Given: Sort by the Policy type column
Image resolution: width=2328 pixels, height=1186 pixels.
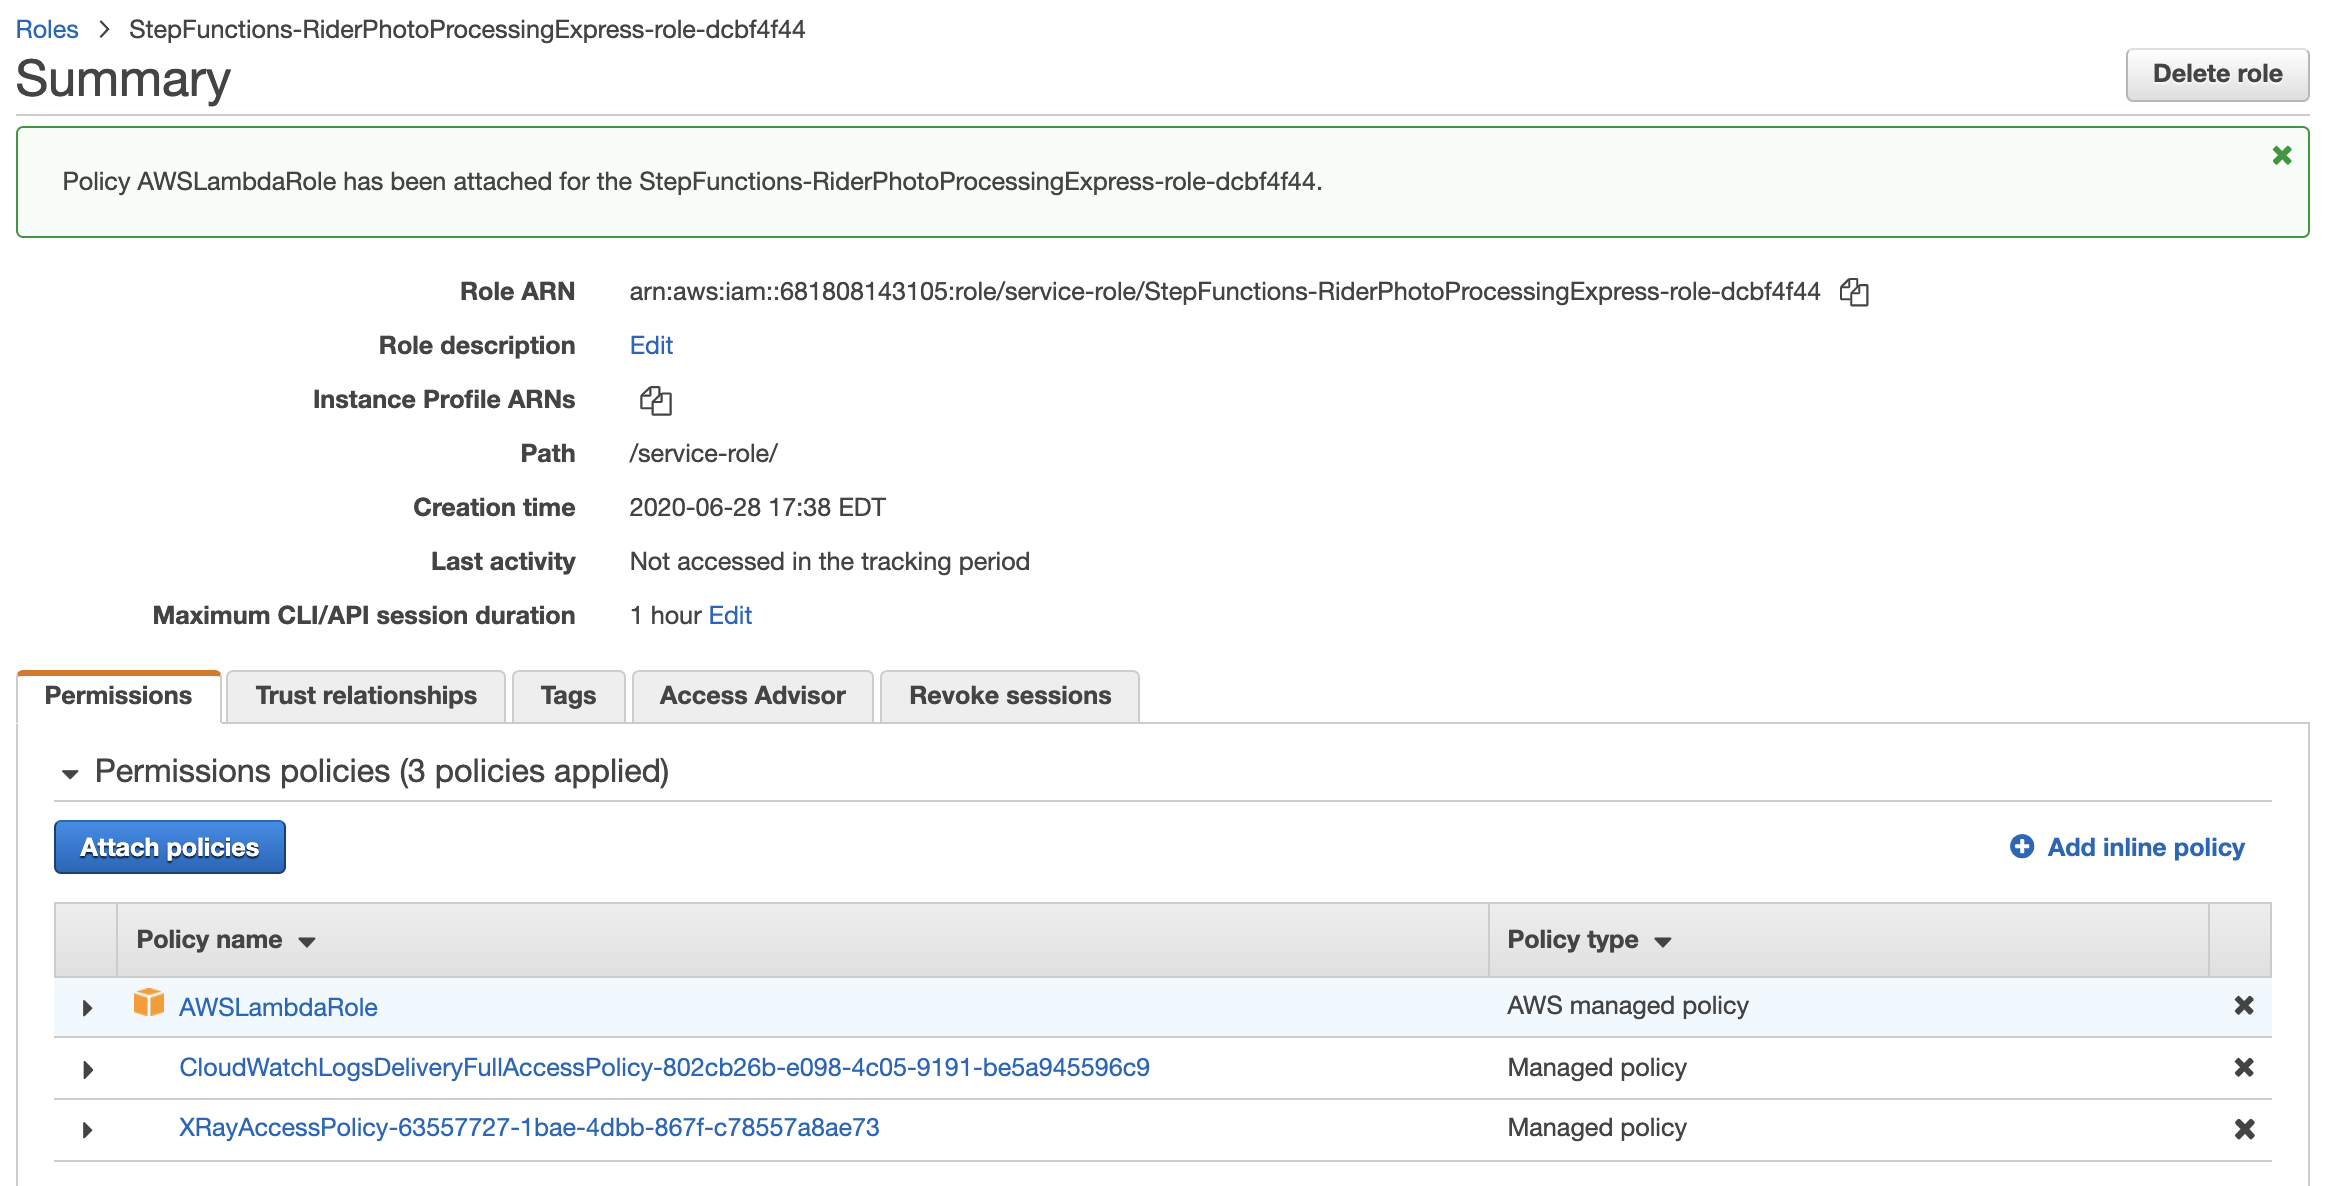Looking at the screenshot, I should point(1589,940).
